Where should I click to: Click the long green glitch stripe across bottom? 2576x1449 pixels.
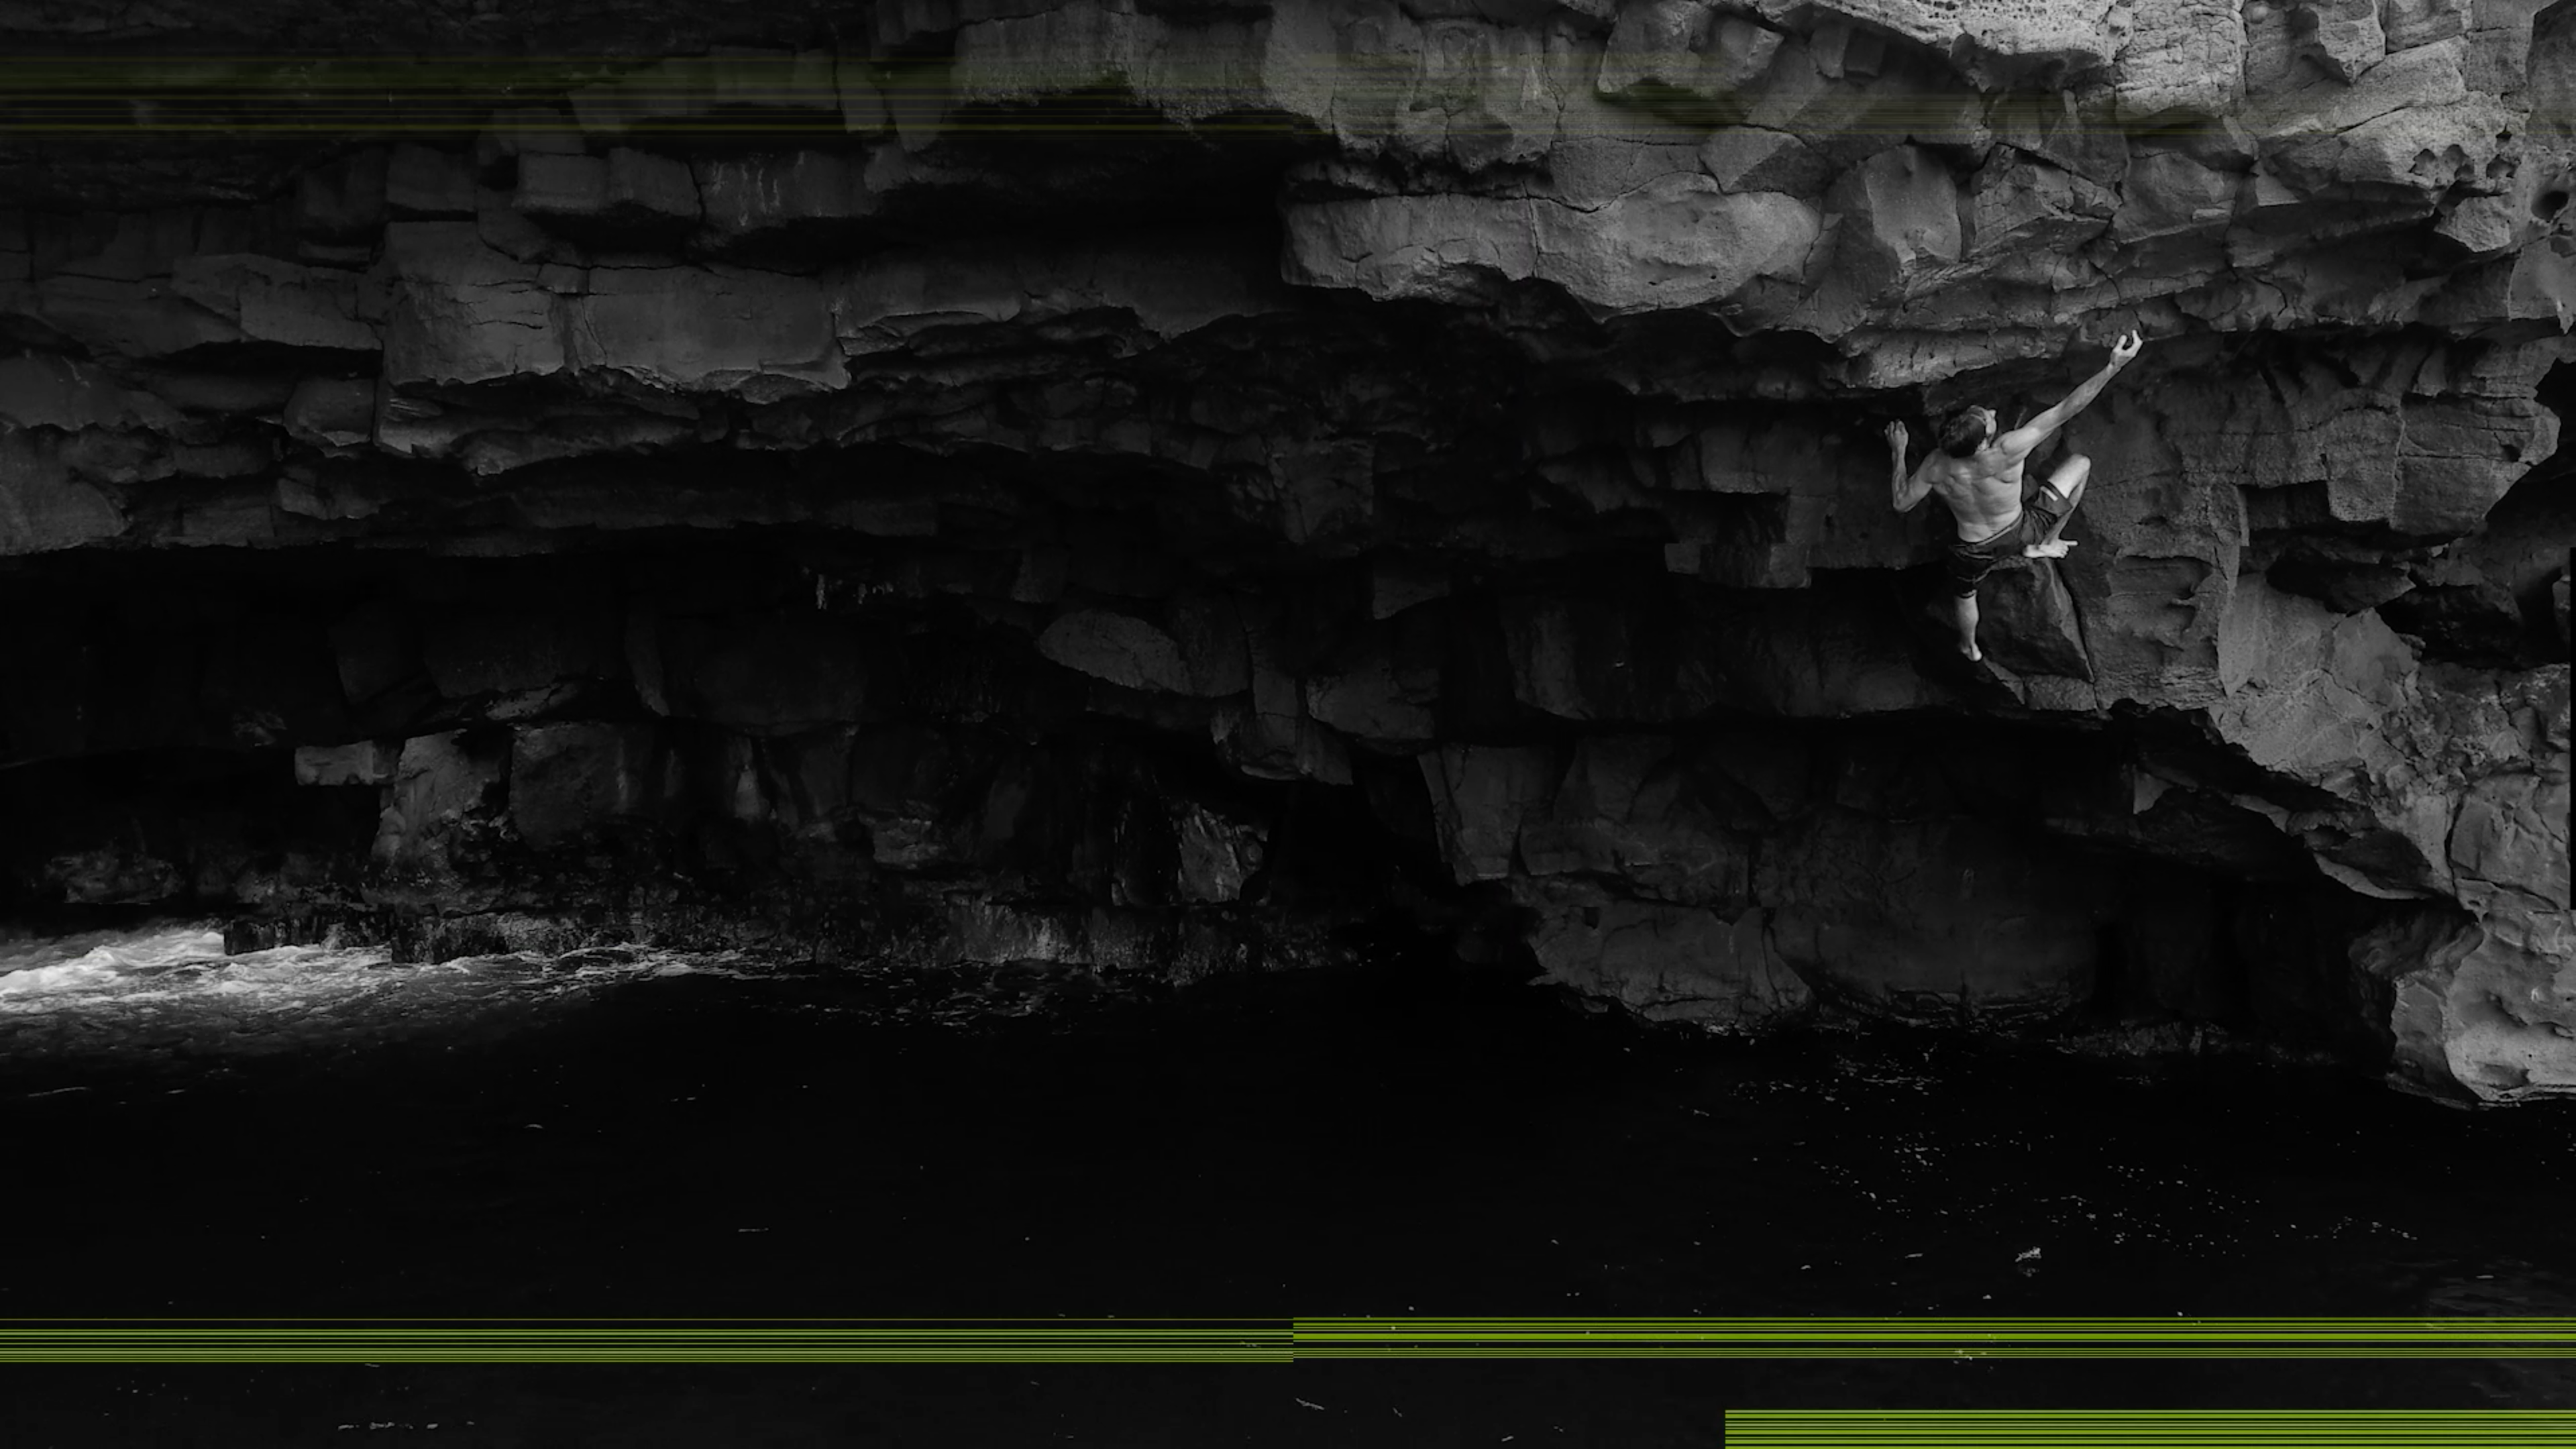1000,1340
